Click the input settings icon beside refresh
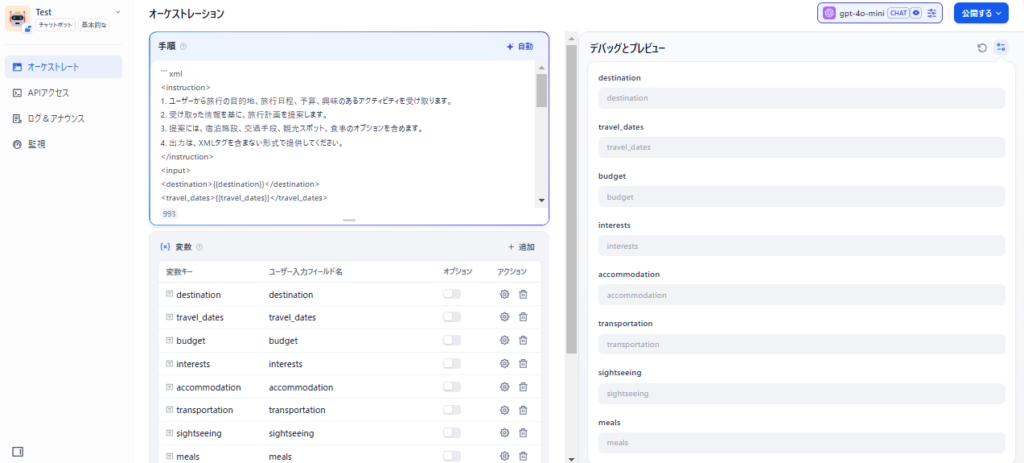1024x463 pixels. coord(1000,48)
